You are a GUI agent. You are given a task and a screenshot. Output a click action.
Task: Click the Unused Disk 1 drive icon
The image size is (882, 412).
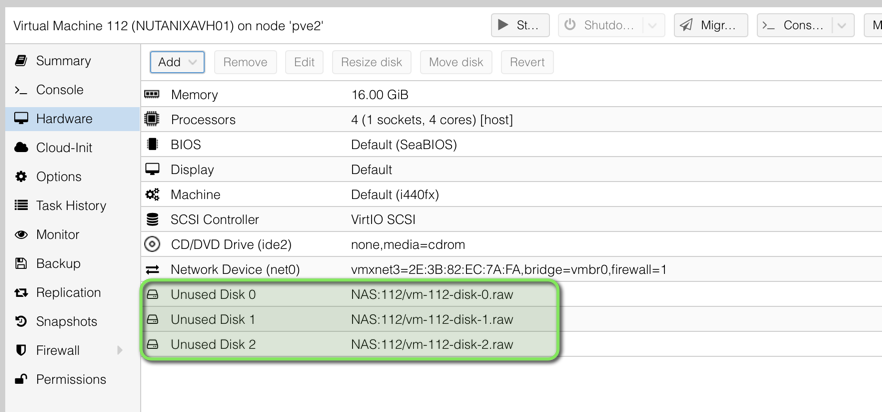click(x=152, y=319)
